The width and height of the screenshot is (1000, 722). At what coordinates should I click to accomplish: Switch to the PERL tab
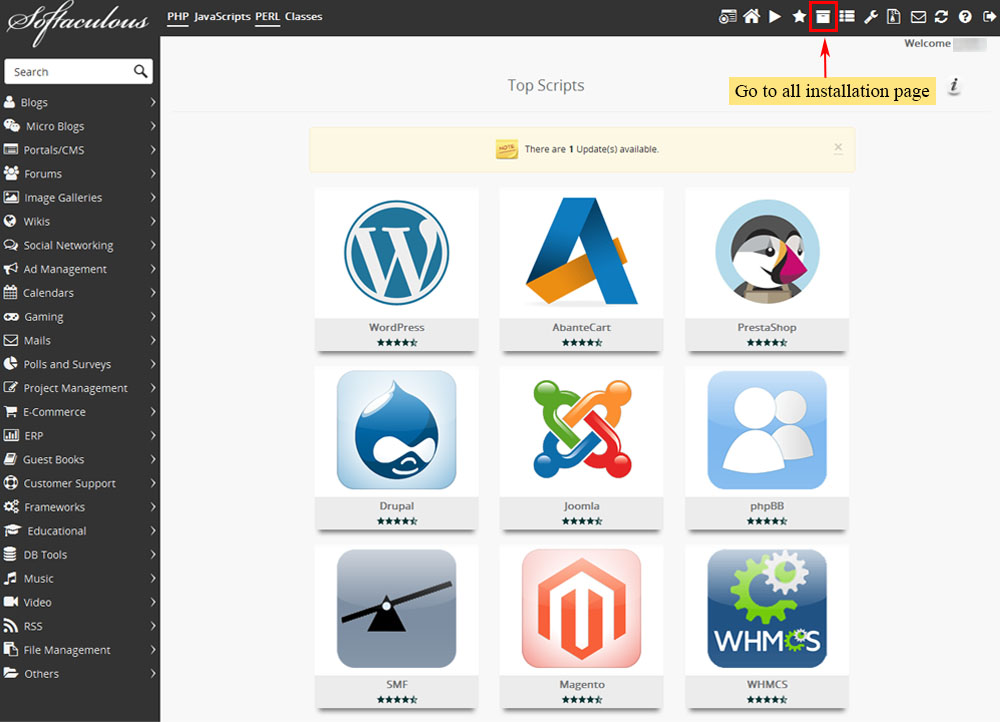pos(267,17)
